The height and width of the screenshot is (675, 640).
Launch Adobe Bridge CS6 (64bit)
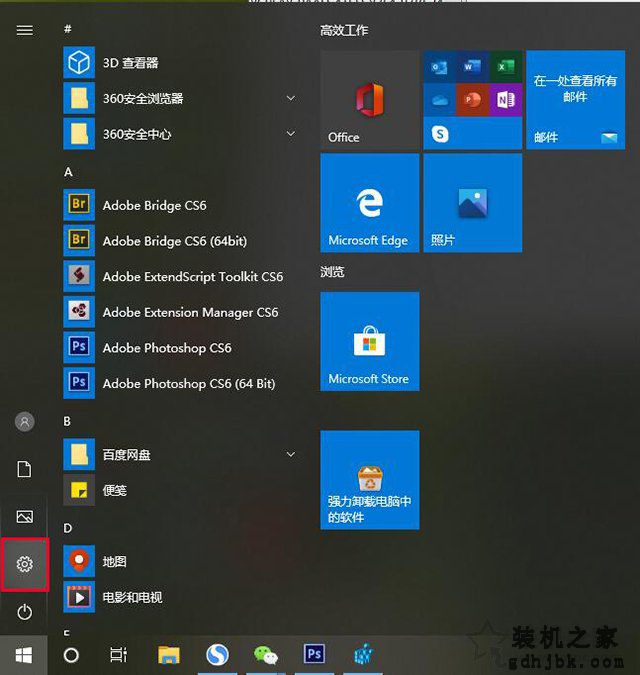[180, 241]
